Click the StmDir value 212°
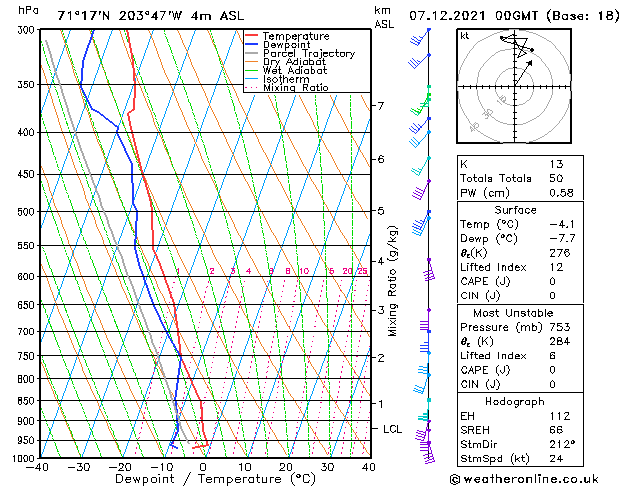629x486 pixels. pyautogui.click(x=562, y=445)
